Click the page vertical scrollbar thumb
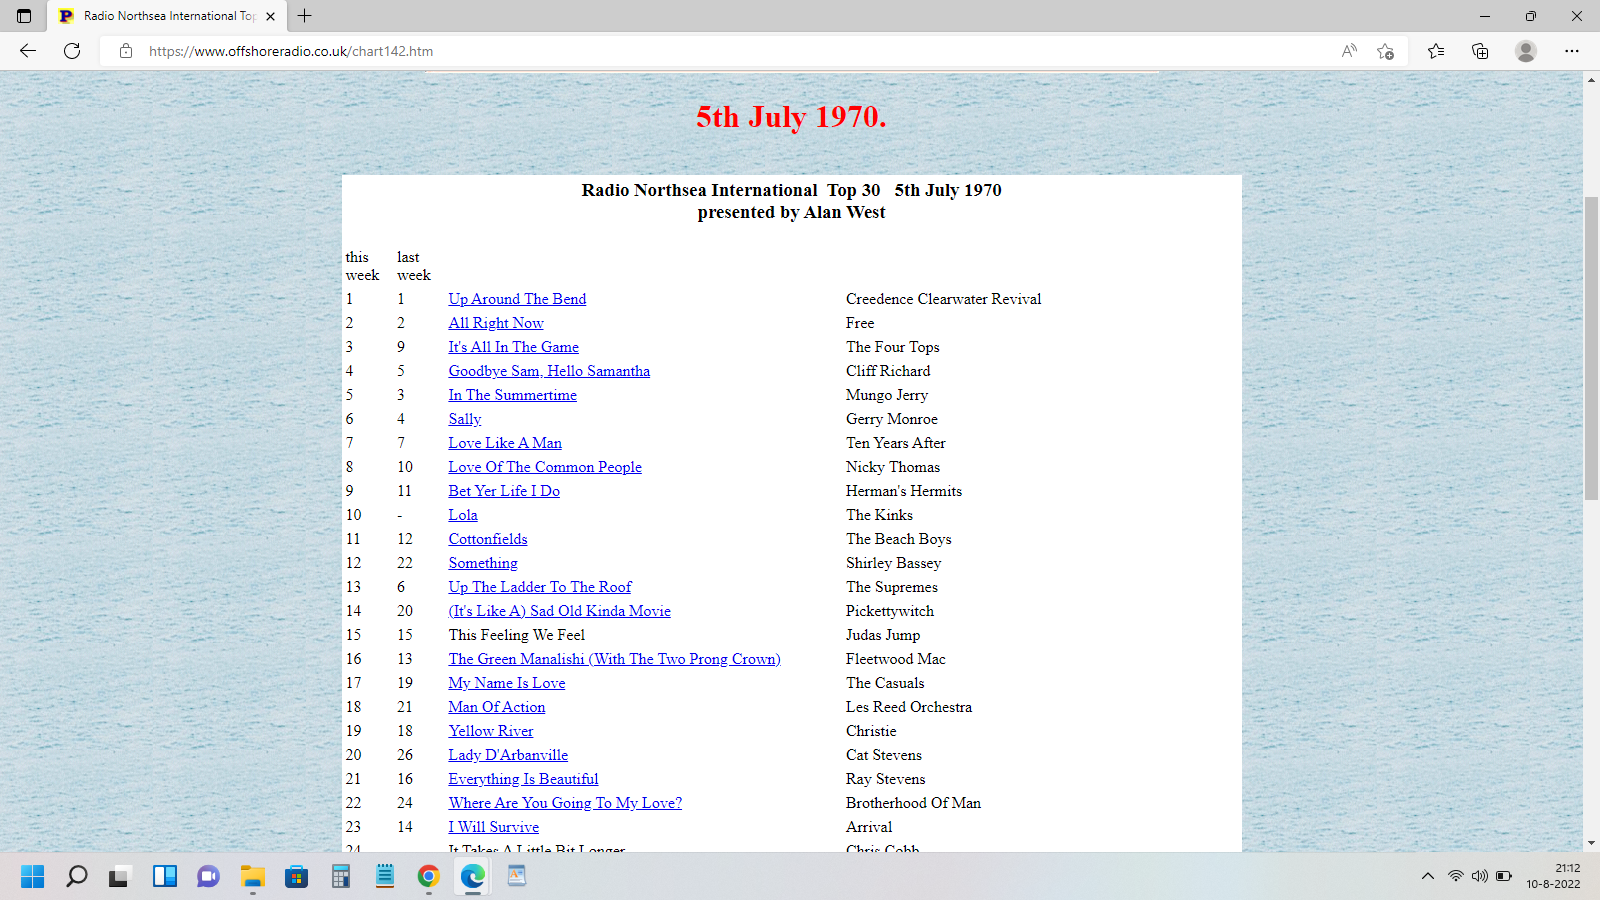Screen dimensions: 1600x900 [1591, 348]
